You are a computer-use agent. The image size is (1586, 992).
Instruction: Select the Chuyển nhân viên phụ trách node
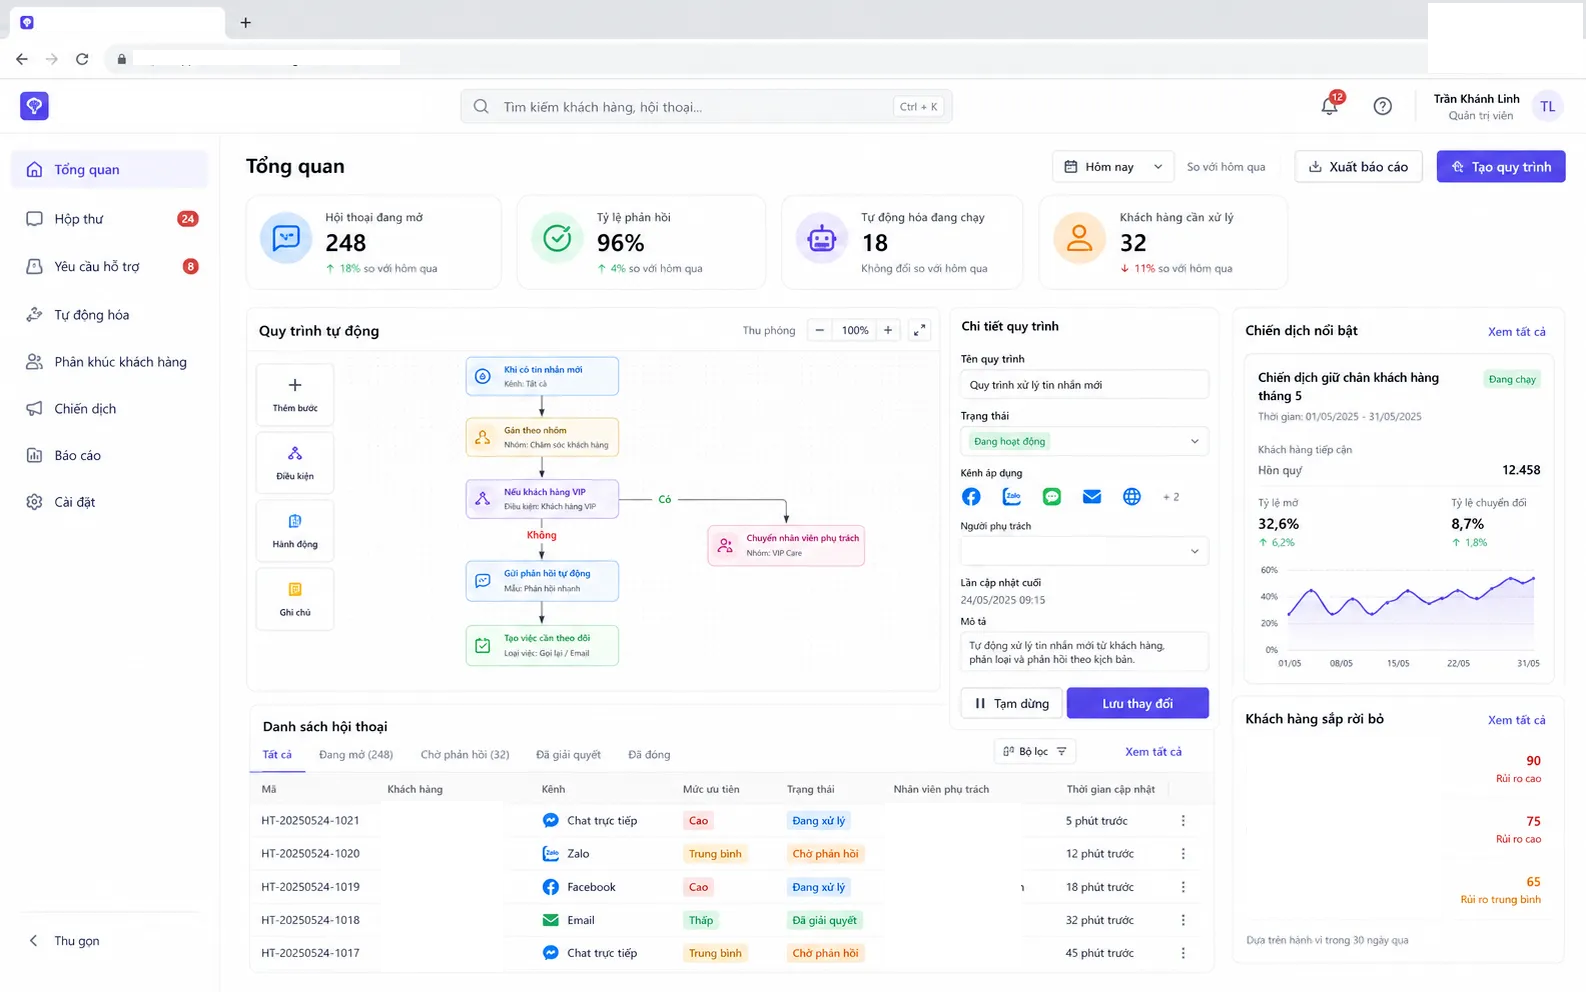pyautogui.click(x=786, y=545)
